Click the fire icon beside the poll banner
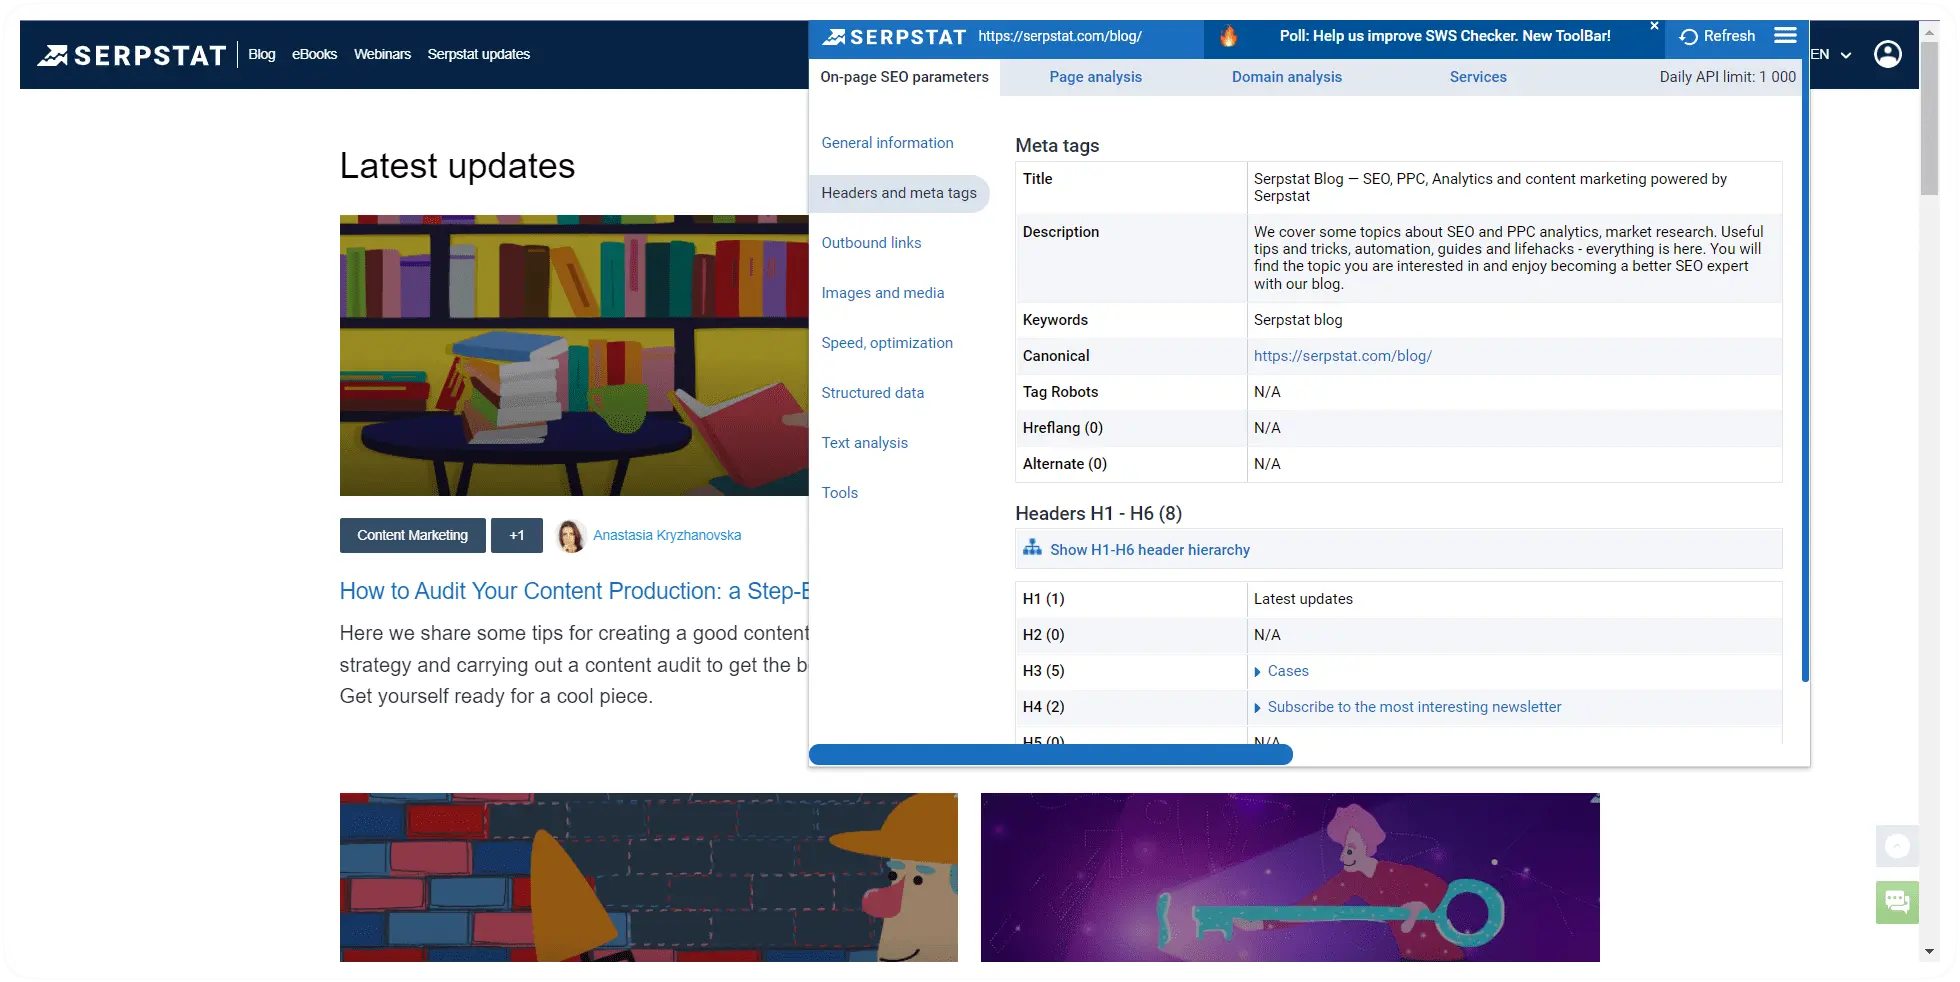Viewport: 1960px width, 982px height. (1228, 37)
